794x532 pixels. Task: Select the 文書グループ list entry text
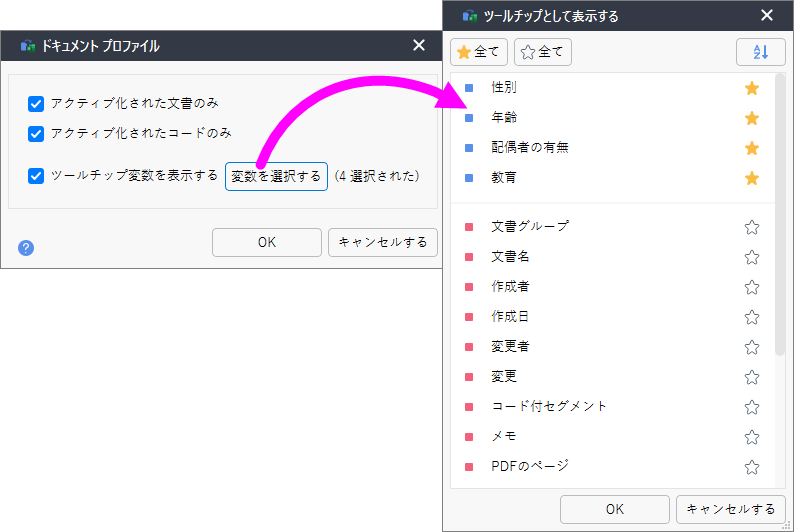tap(530, 226)
